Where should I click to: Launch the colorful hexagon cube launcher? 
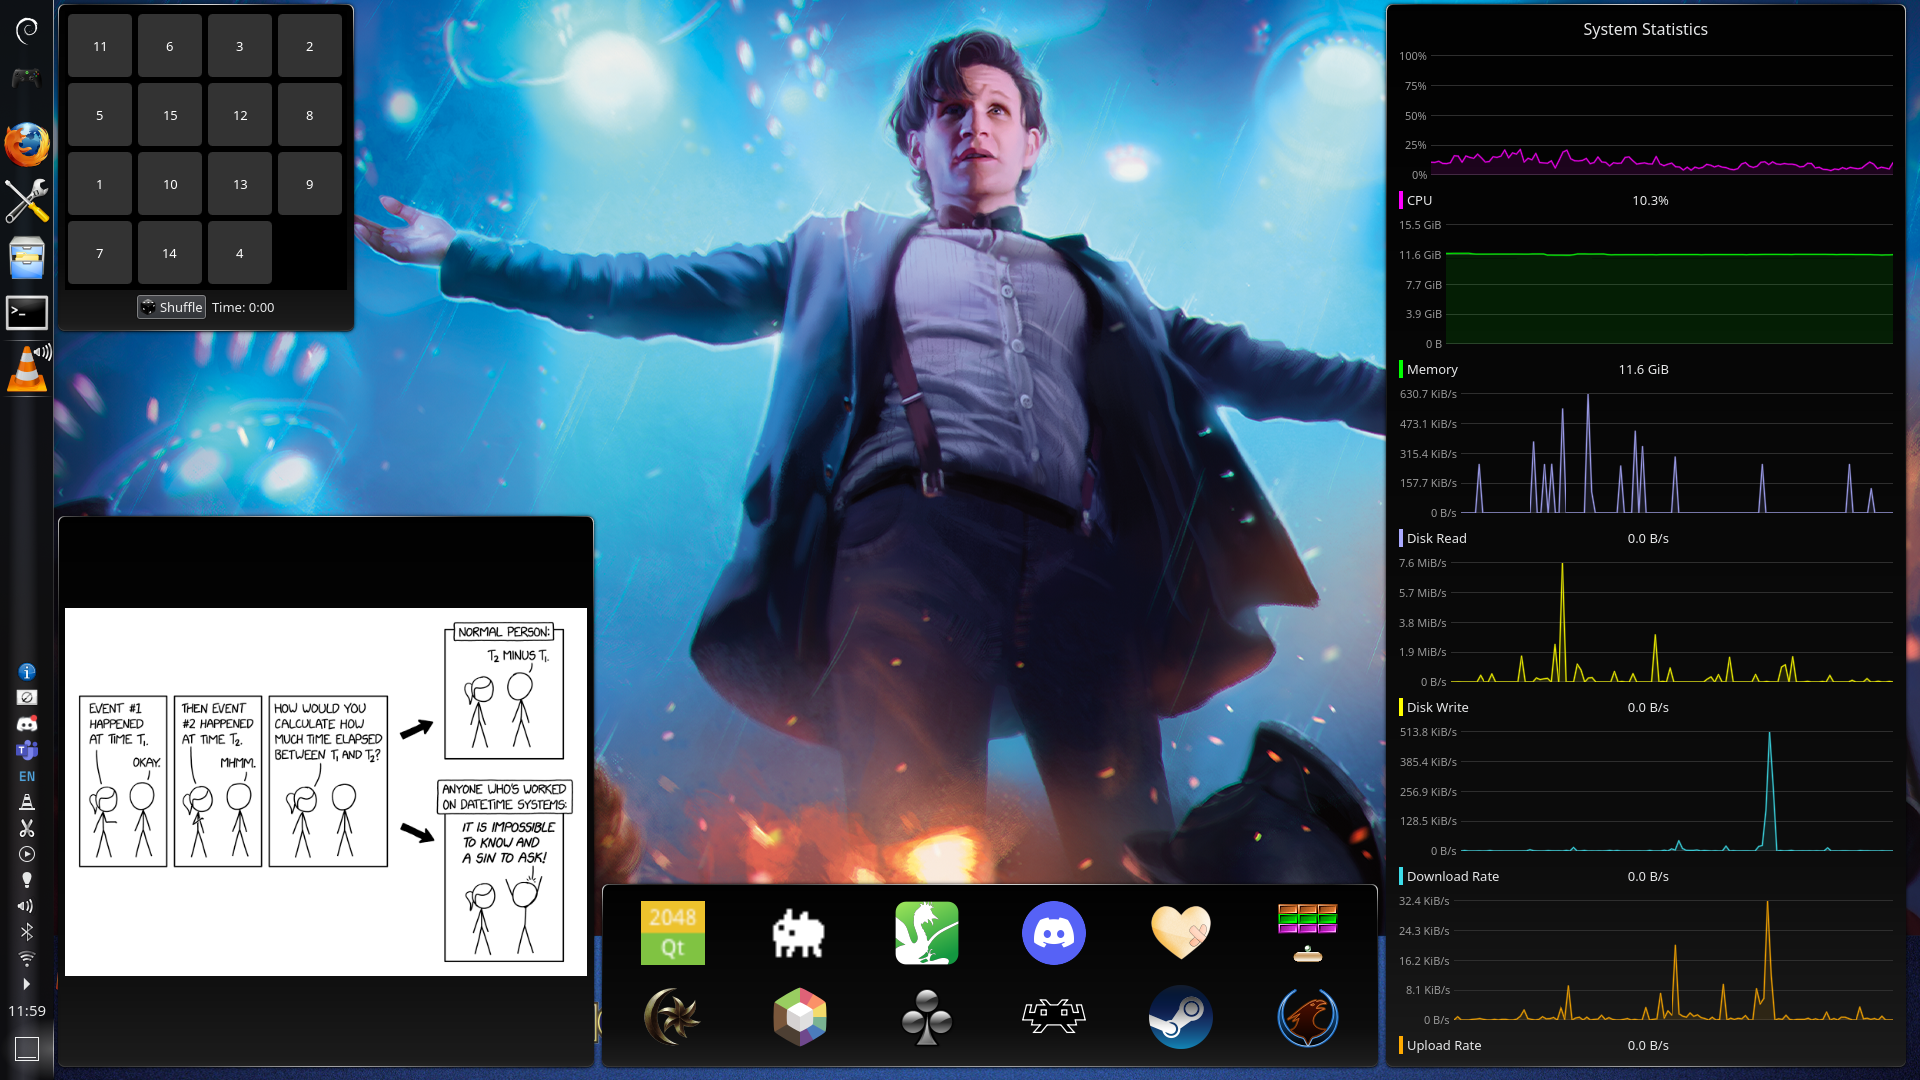799,1017
